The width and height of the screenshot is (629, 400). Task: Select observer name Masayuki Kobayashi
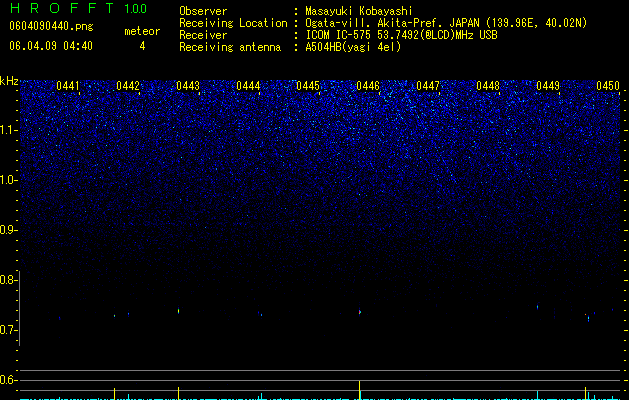coord(359,11)
